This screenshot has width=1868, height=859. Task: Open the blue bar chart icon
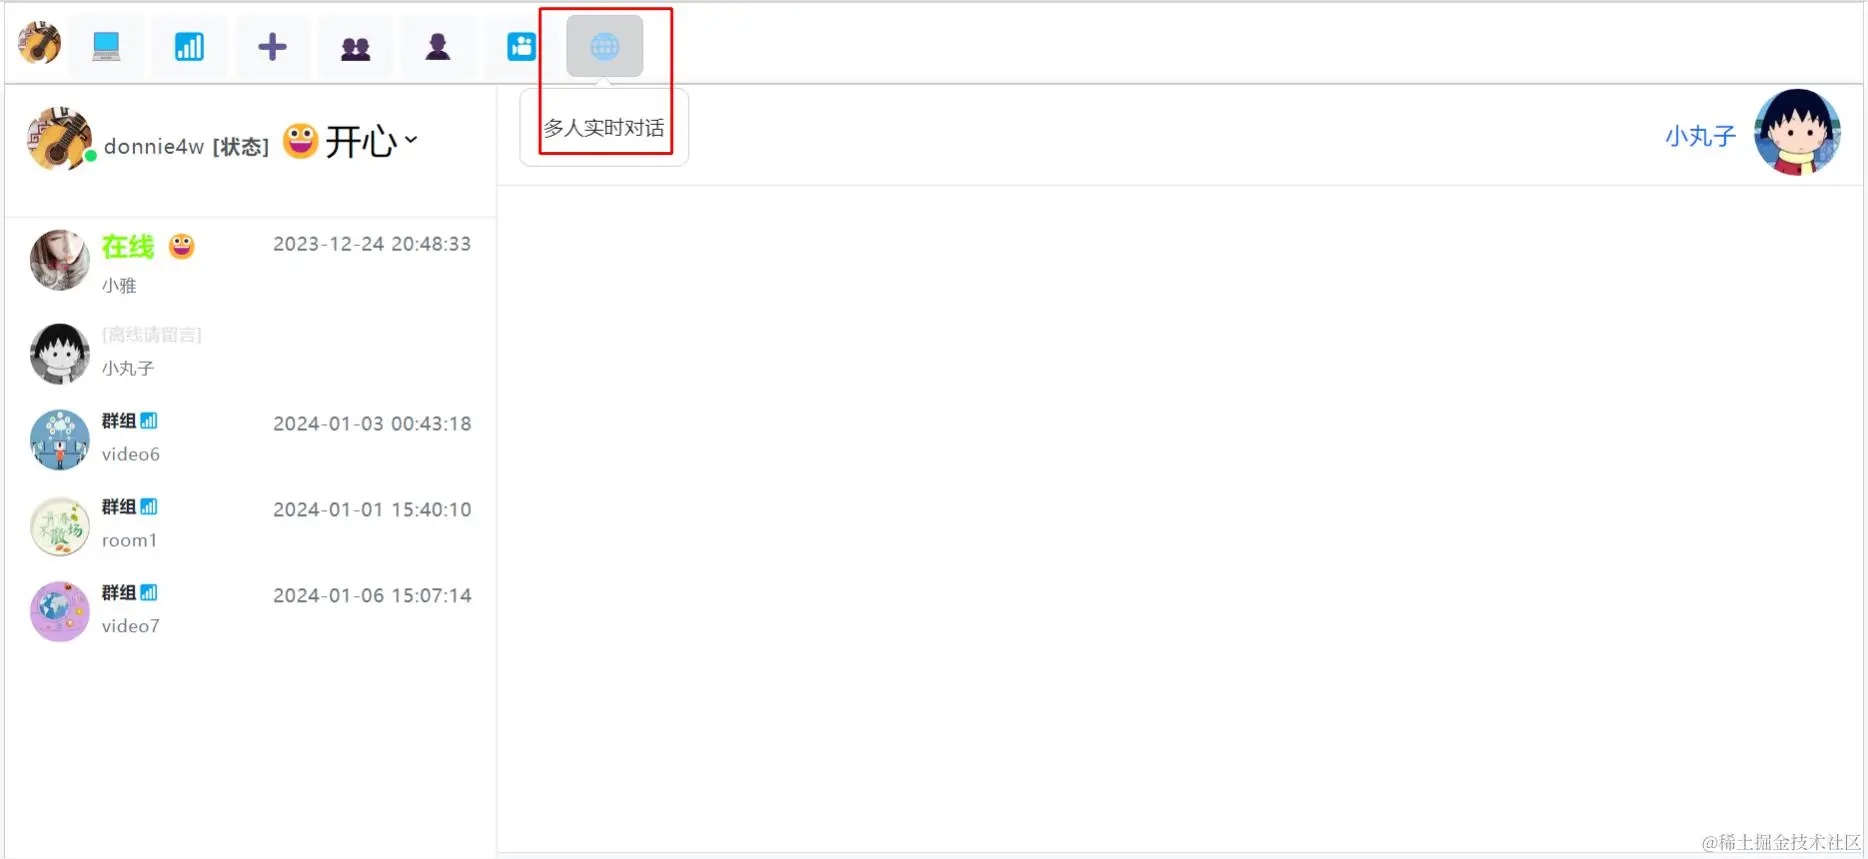point(189,46)
